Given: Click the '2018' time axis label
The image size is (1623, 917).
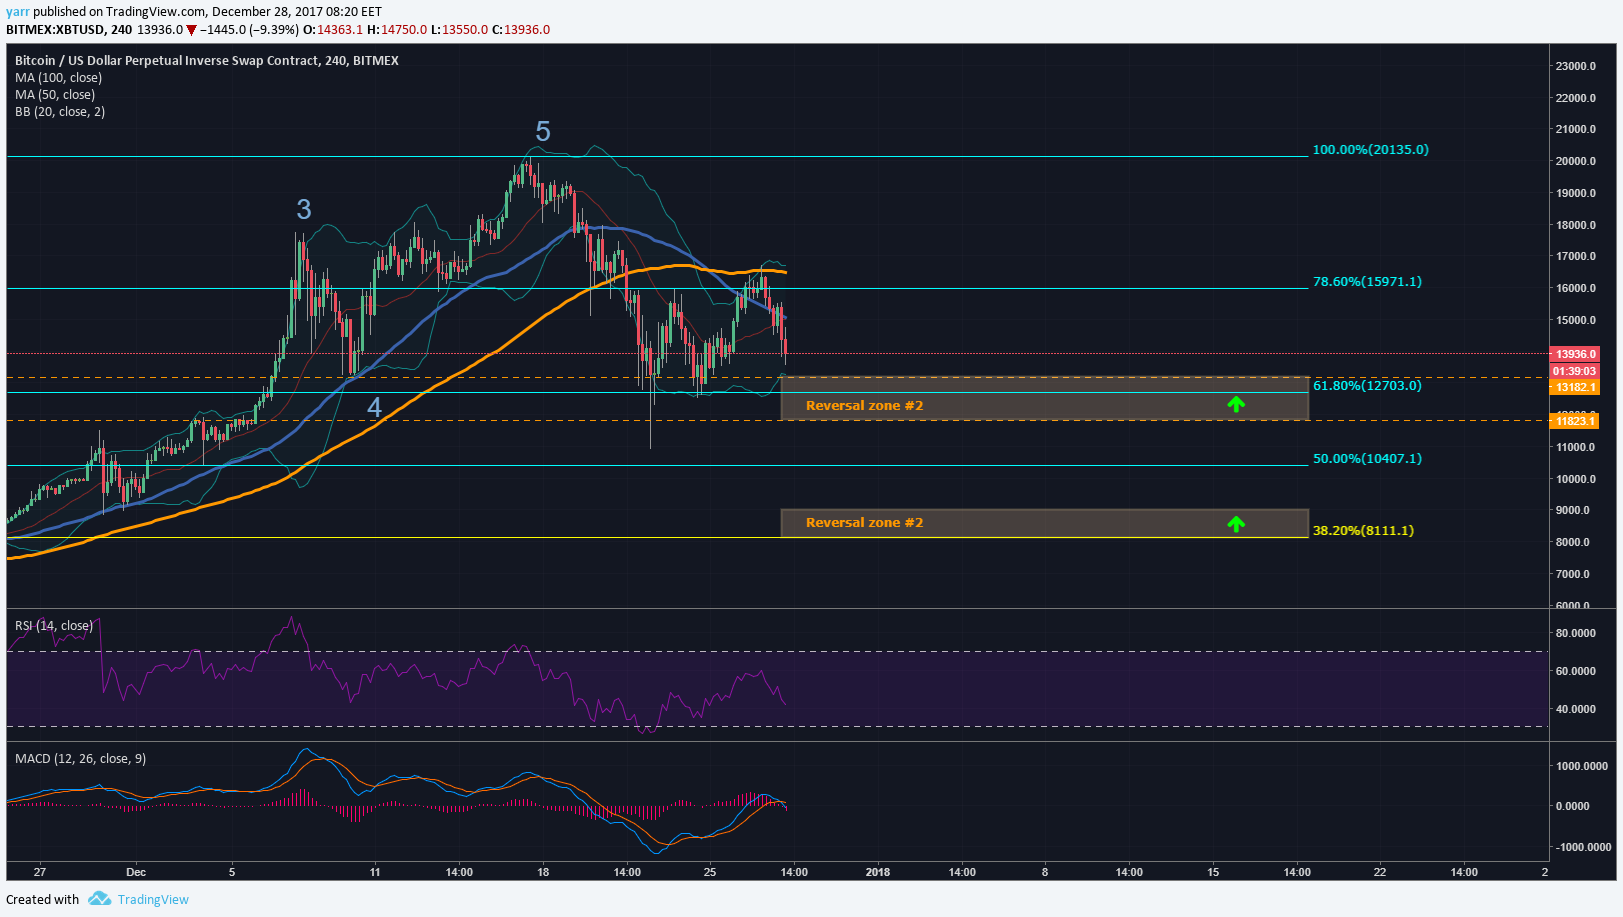Looking at the screenshot, I should (878, 872).
